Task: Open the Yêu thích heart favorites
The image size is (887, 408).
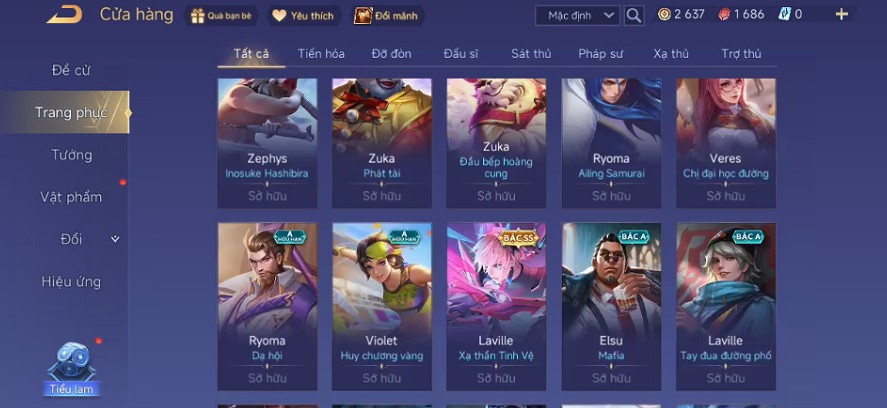Action: click(304, 16)
